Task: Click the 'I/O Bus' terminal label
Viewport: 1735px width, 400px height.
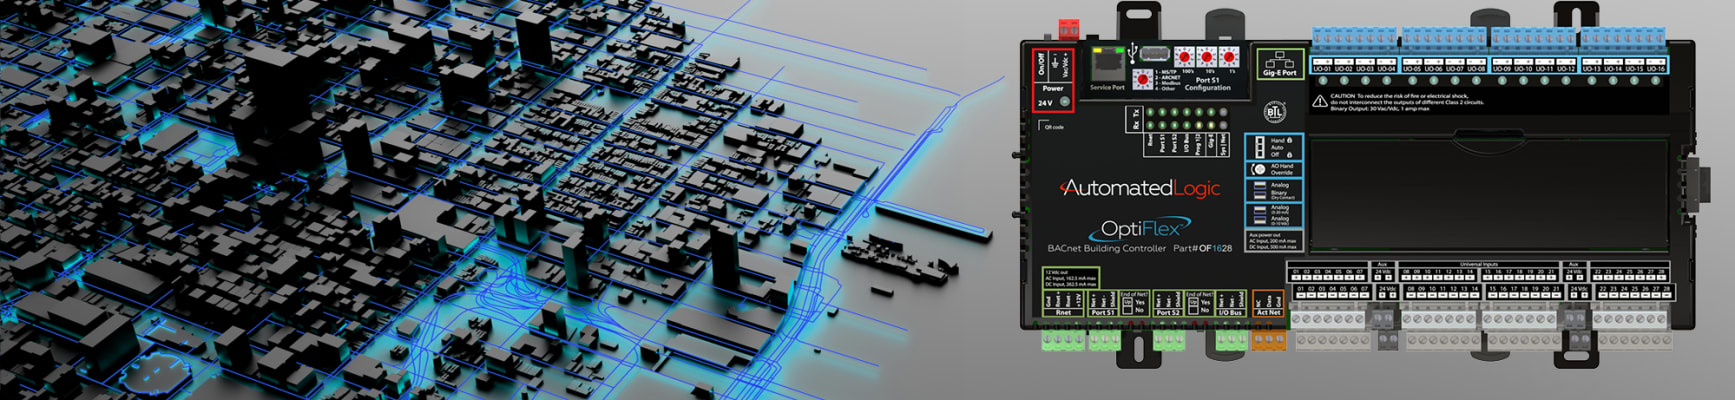Action: click(1232, 313)
